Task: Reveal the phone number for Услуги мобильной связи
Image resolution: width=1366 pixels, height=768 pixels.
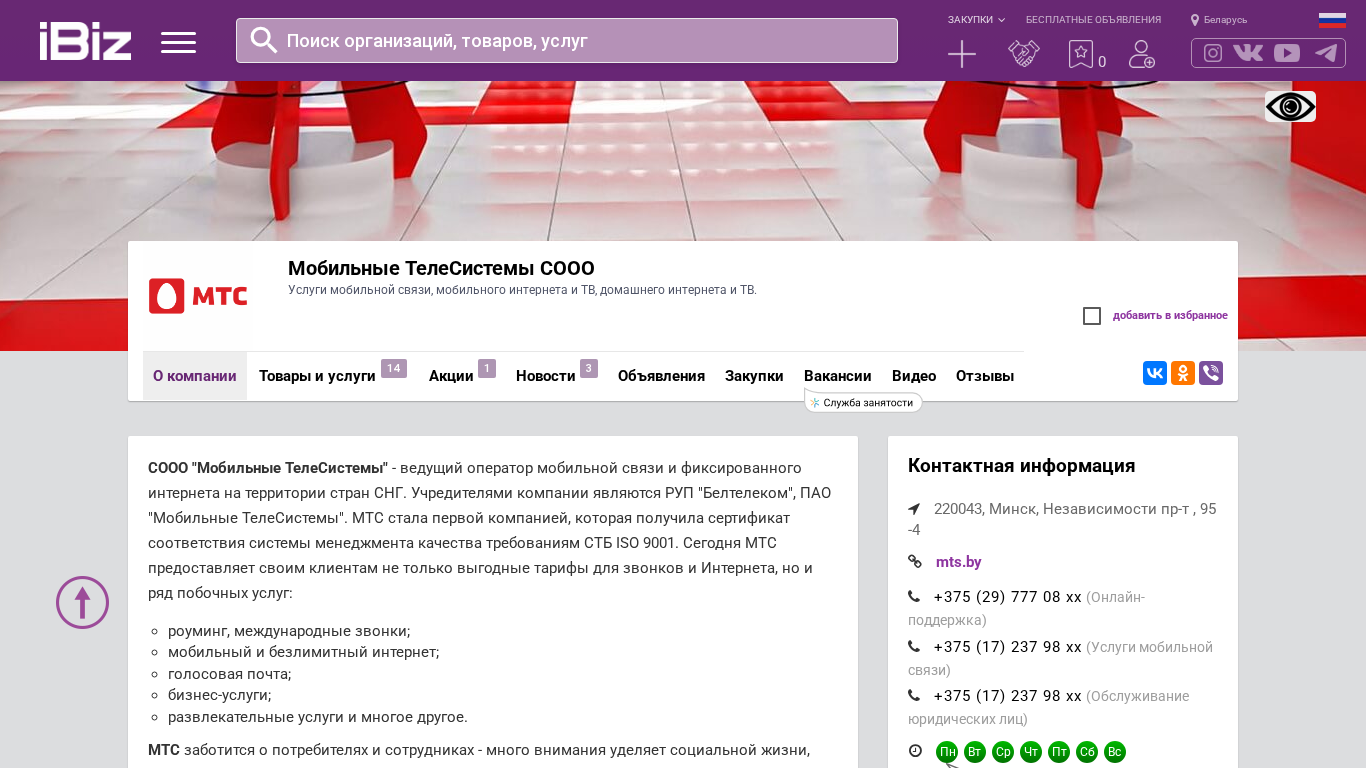Action: point(1007,646)
